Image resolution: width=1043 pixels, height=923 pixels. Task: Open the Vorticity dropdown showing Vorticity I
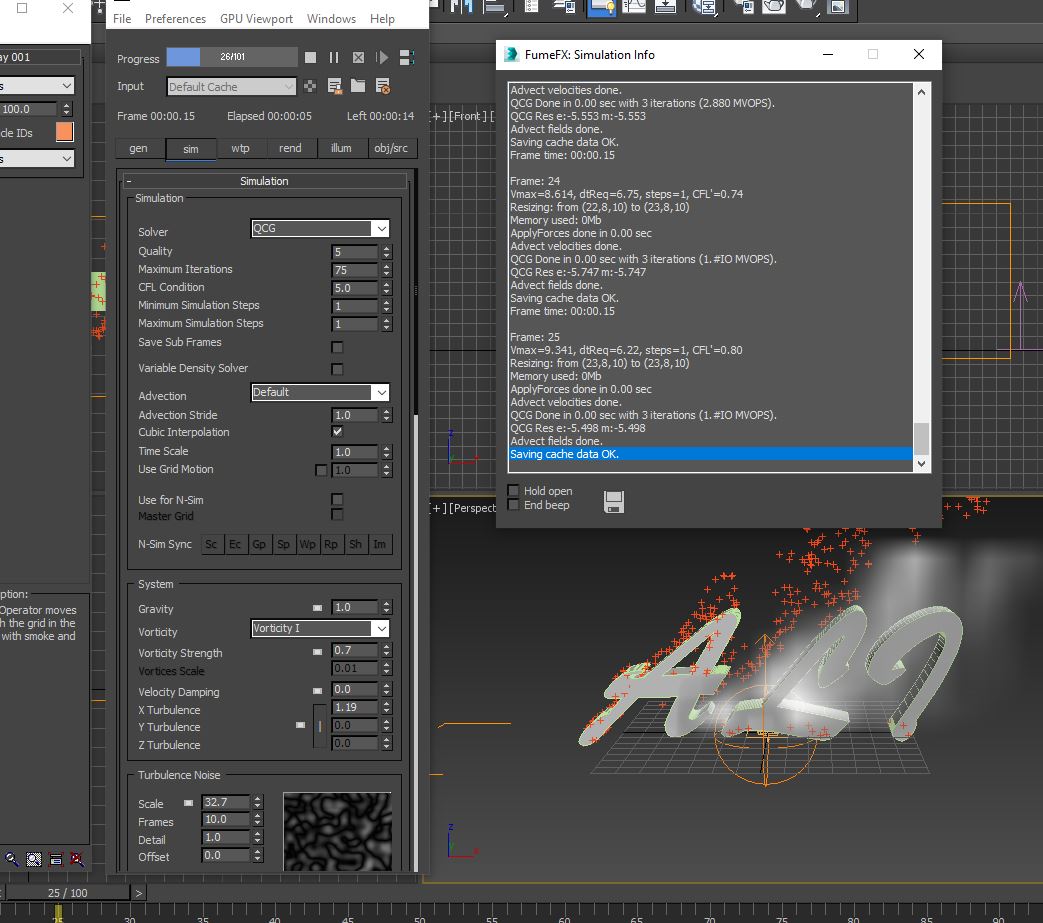(320, 628)
